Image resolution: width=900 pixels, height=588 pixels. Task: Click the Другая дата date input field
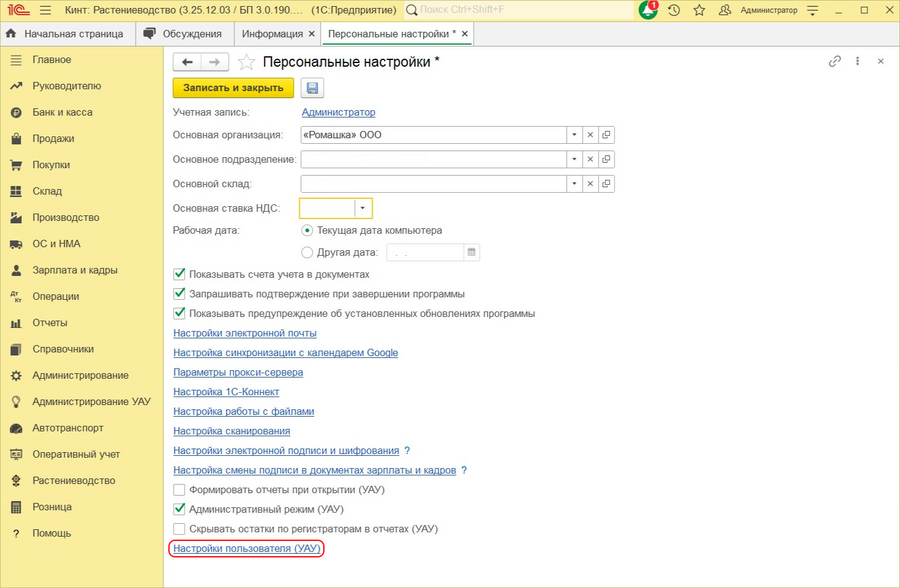pyautogui.click(x=425, y=252)
